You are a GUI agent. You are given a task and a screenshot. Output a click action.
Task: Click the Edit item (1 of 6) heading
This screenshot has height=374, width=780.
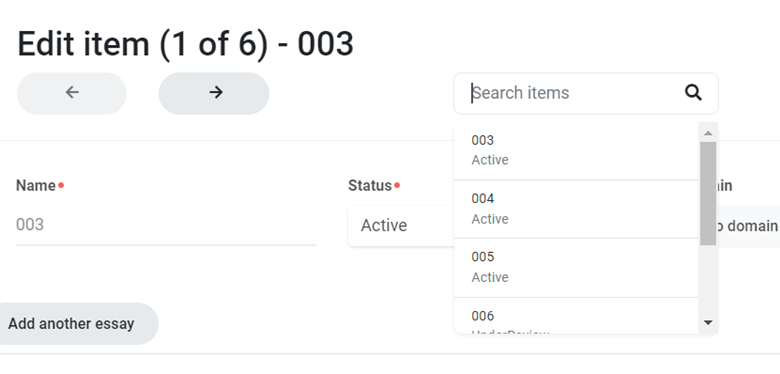186,44
